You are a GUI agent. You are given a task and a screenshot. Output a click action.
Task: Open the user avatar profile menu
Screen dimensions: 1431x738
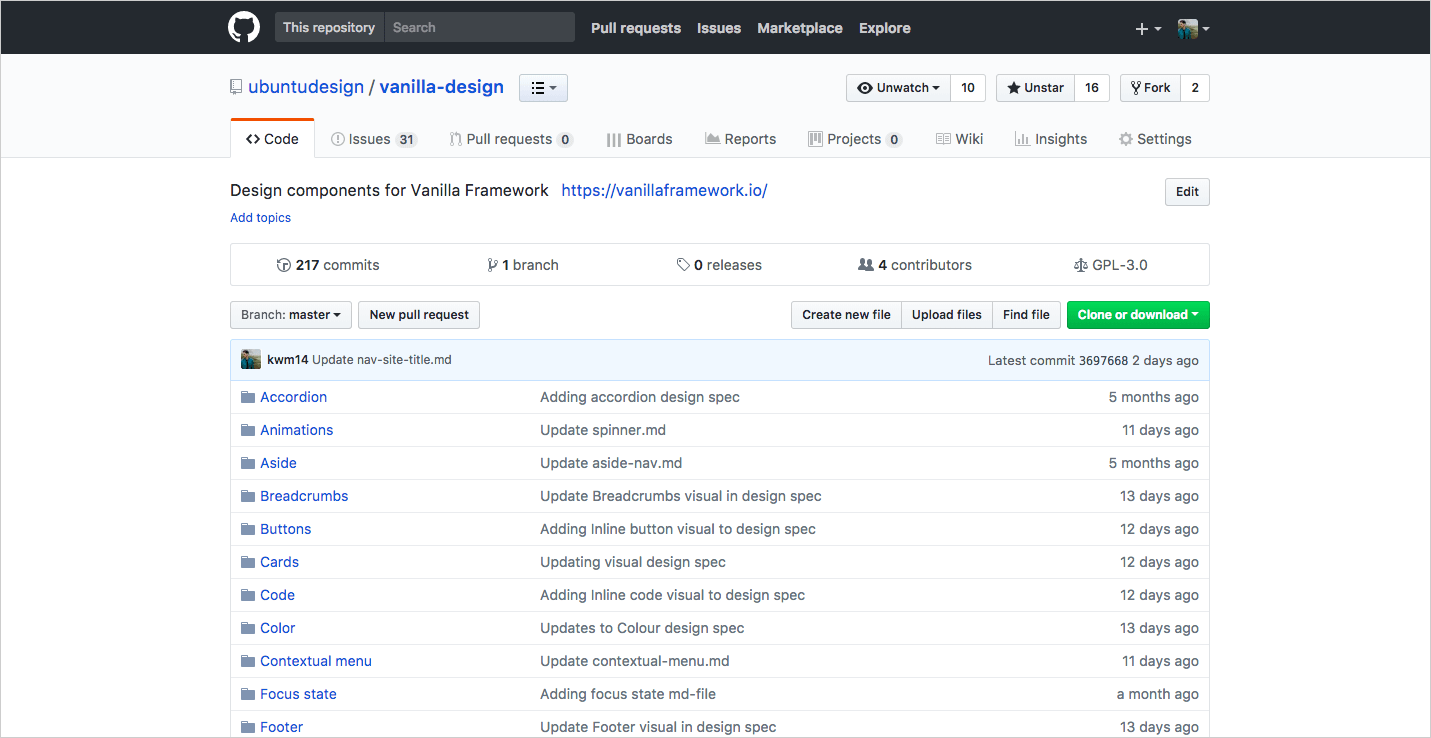[x=1193, y=29]
